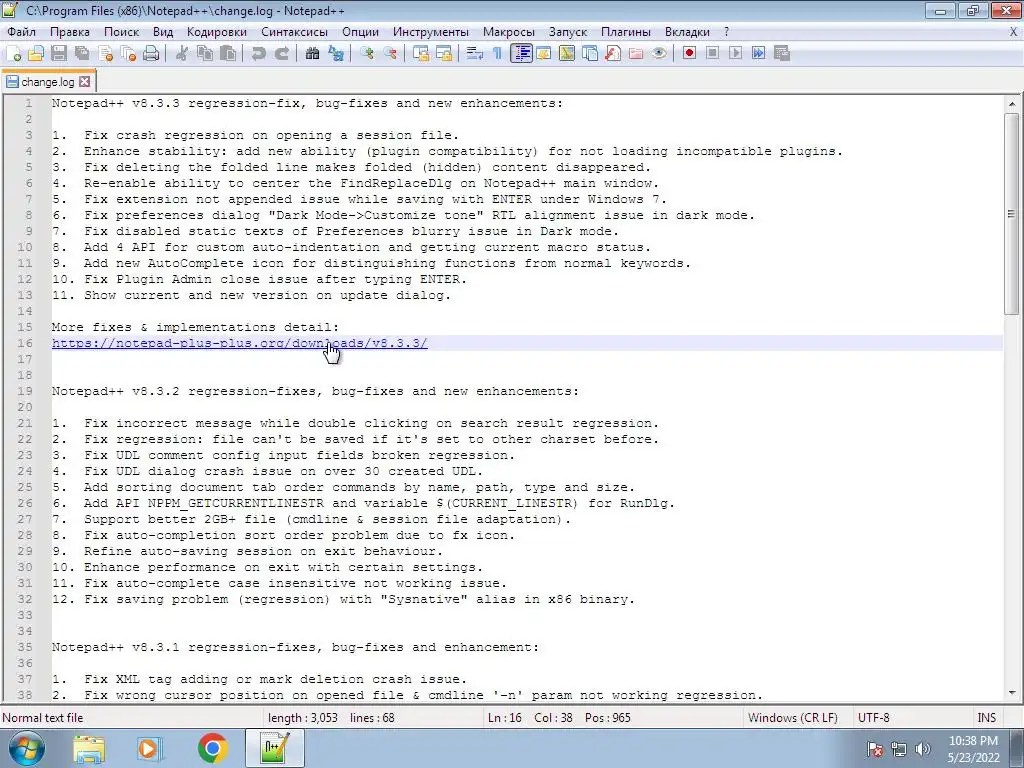1024x768 pixels.
Task: Click Run Macro Multiple Times icon
Action: click(758, 54)
